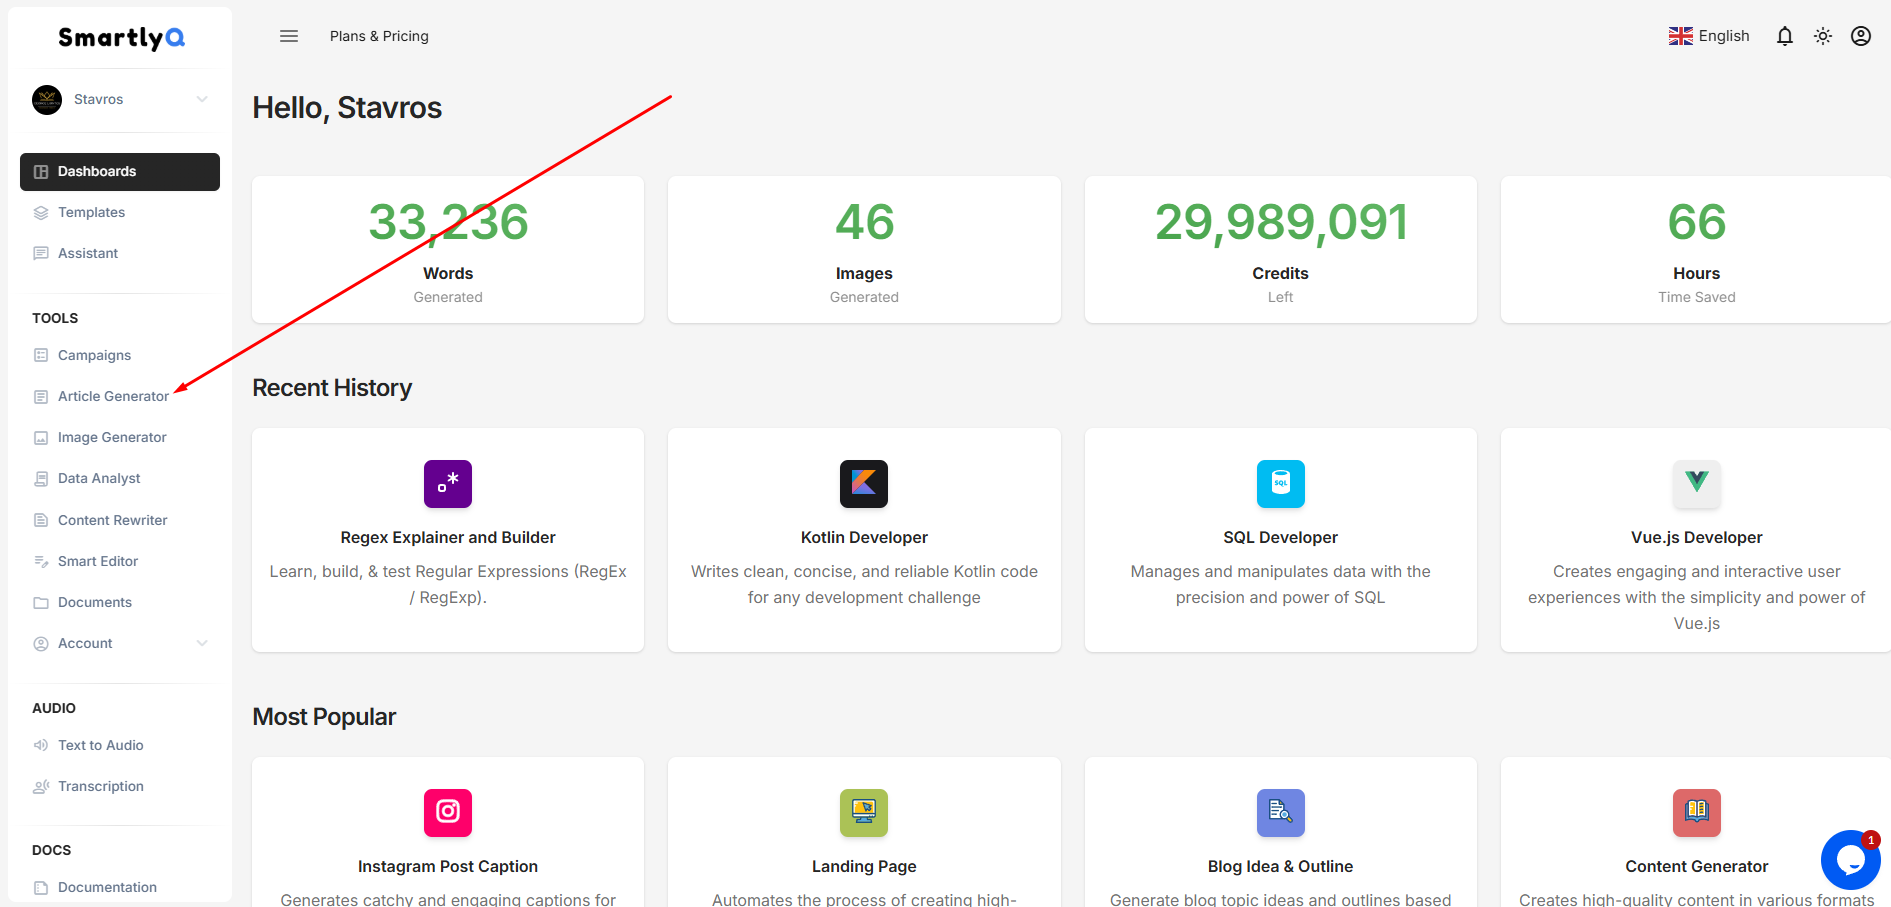Open the Content Generator template icon
The height and width of the screenshot is (907, 1891).
pyautogui.click(x=1697, y=813)
